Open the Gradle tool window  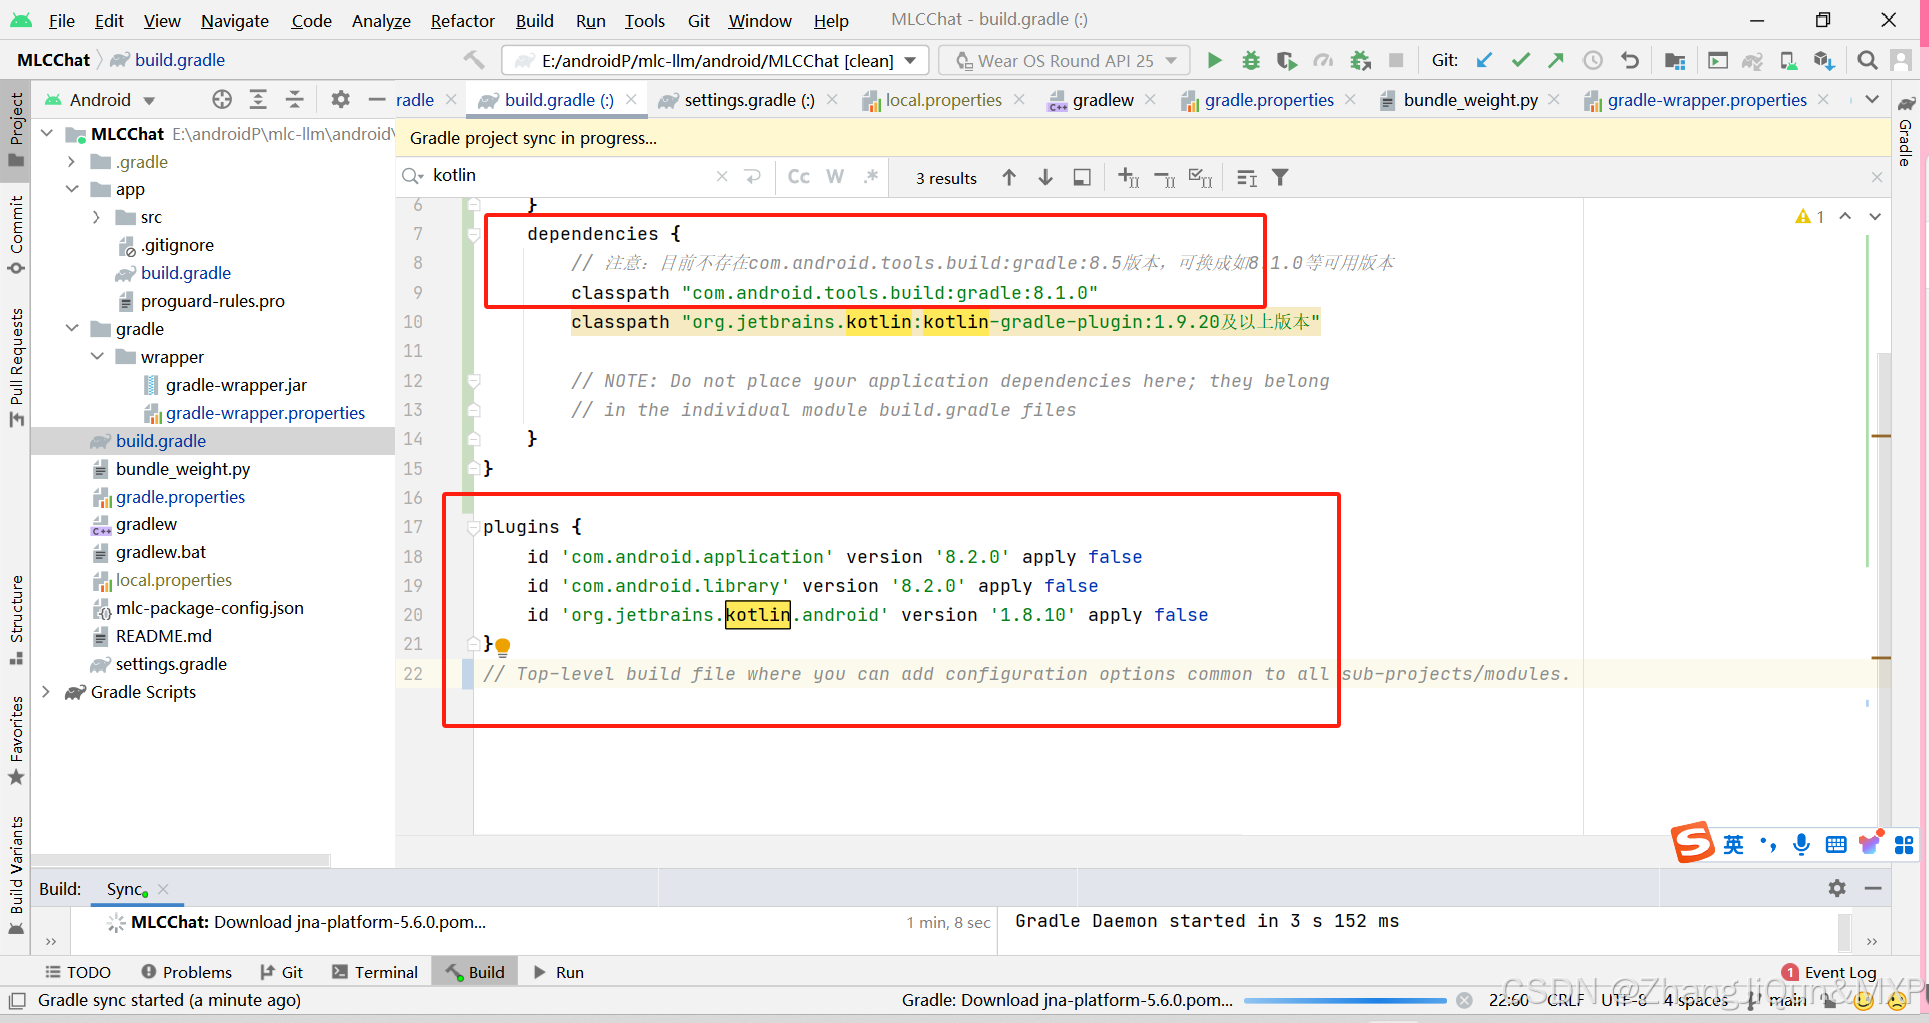[x=1906, y=131]
